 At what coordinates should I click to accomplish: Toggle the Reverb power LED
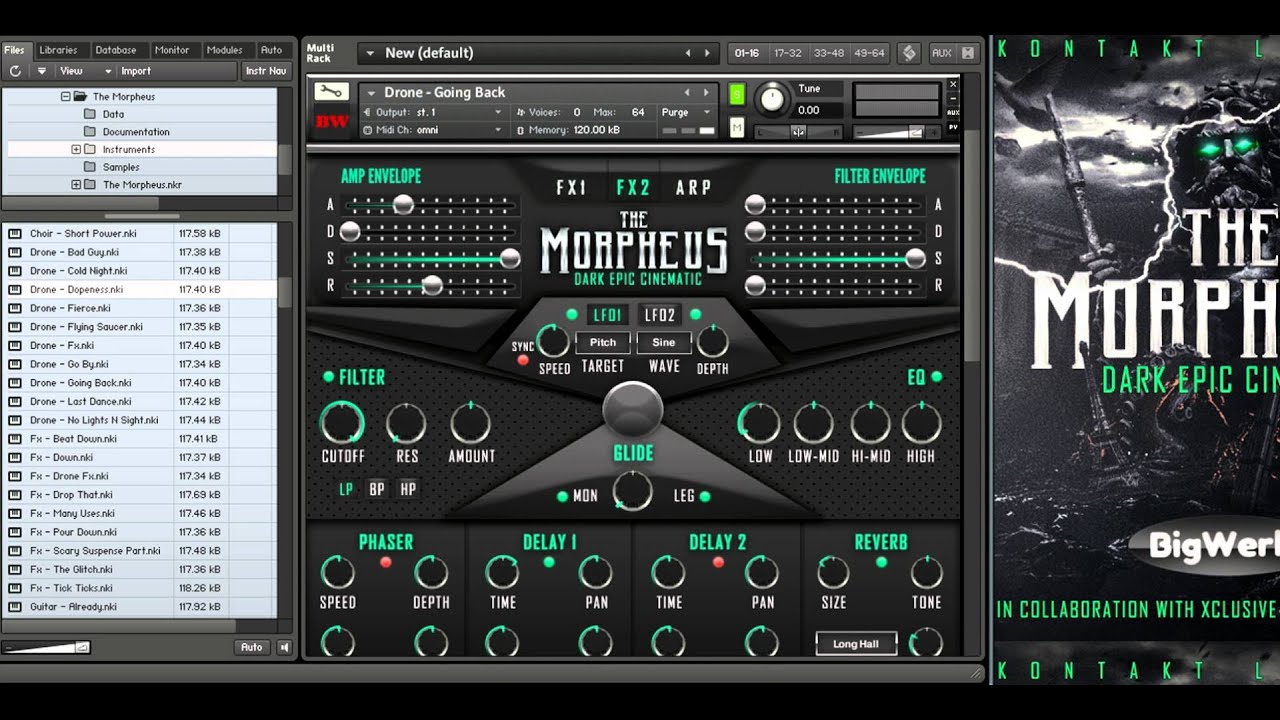click(x=881, y=562)
